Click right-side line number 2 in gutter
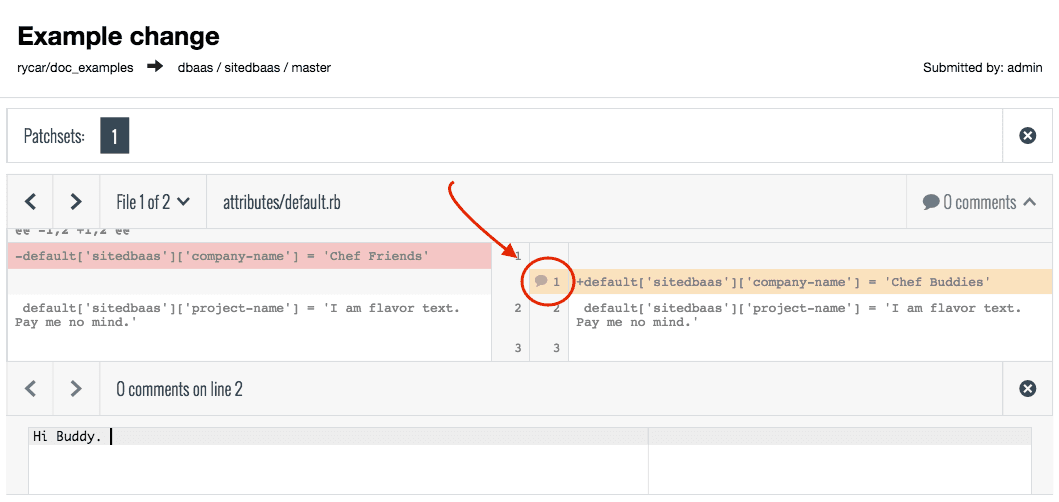 [556, 308]
